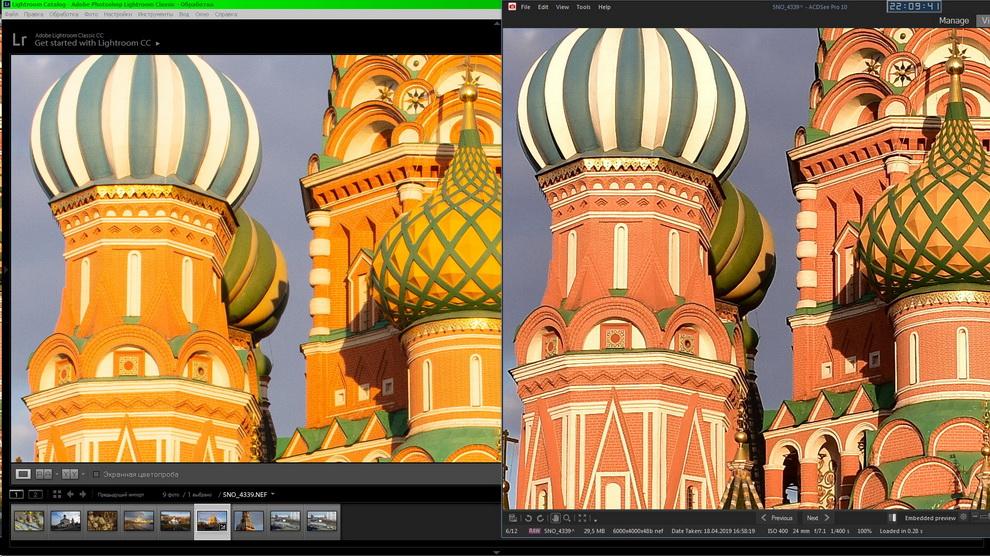Open the File menu in ACDSee

pyautogui.click(x=525, y=7)
